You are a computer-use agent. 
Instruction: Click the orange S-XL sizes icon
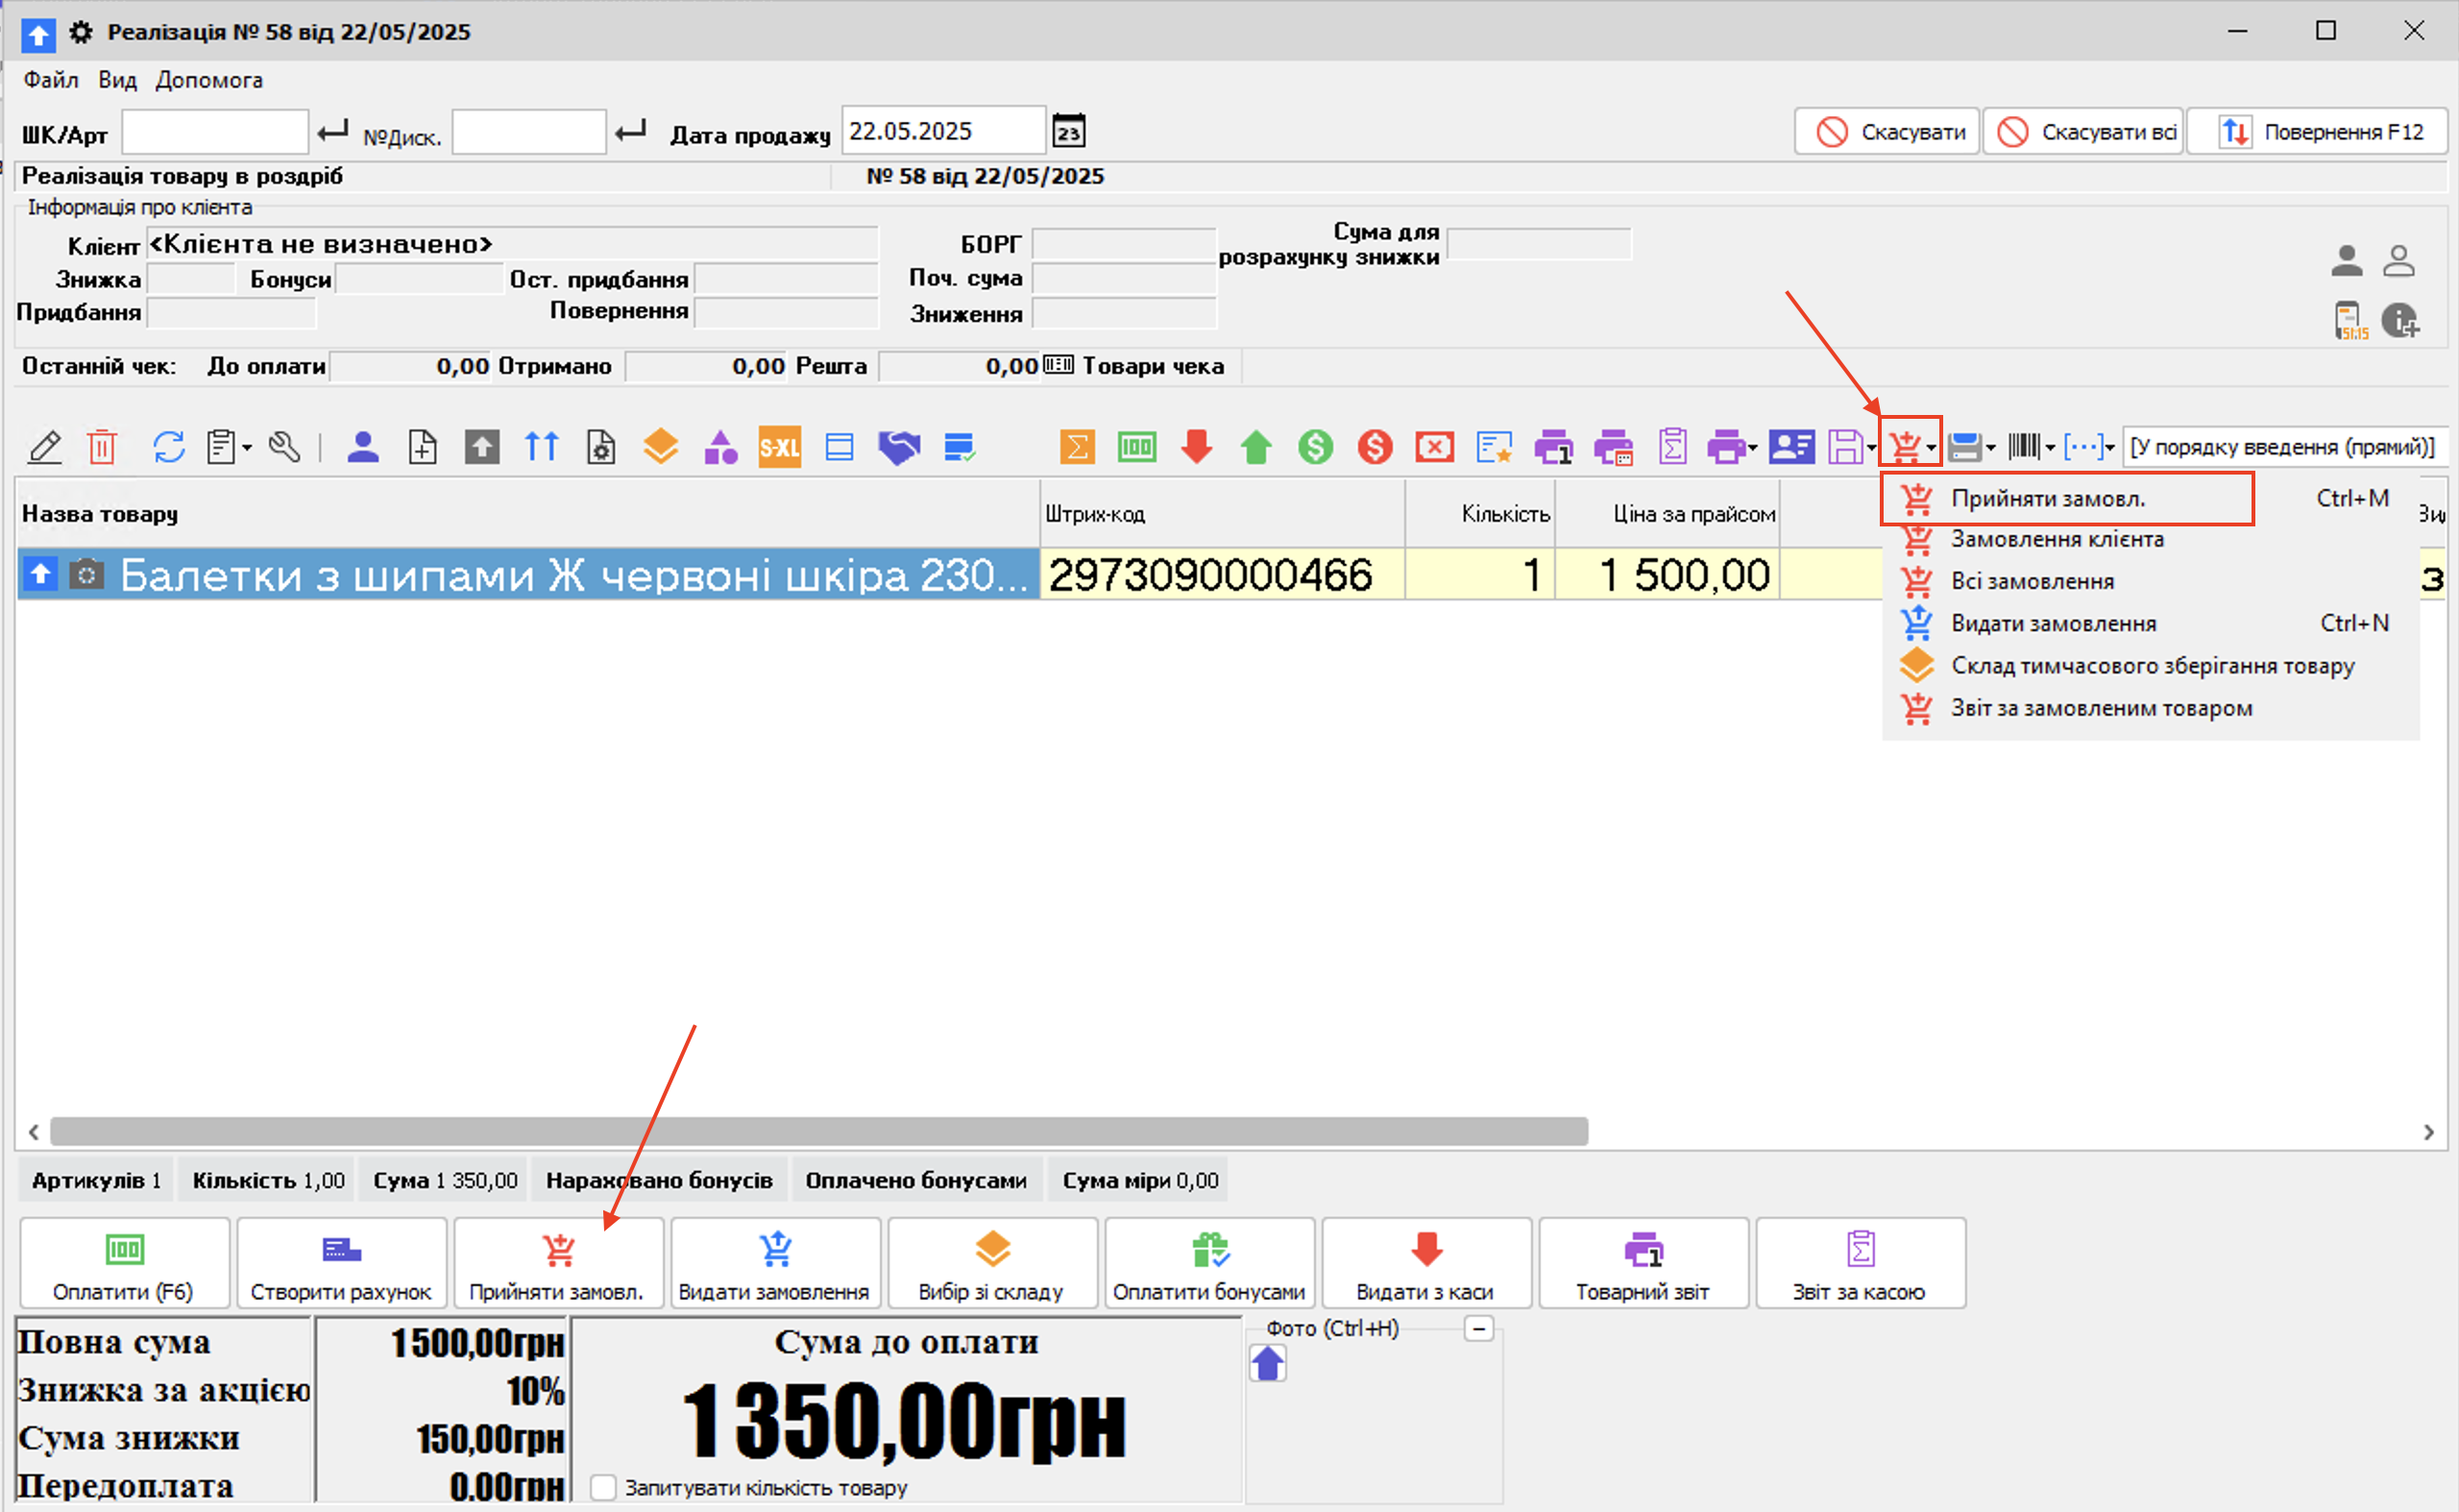[x=779, y=447]
